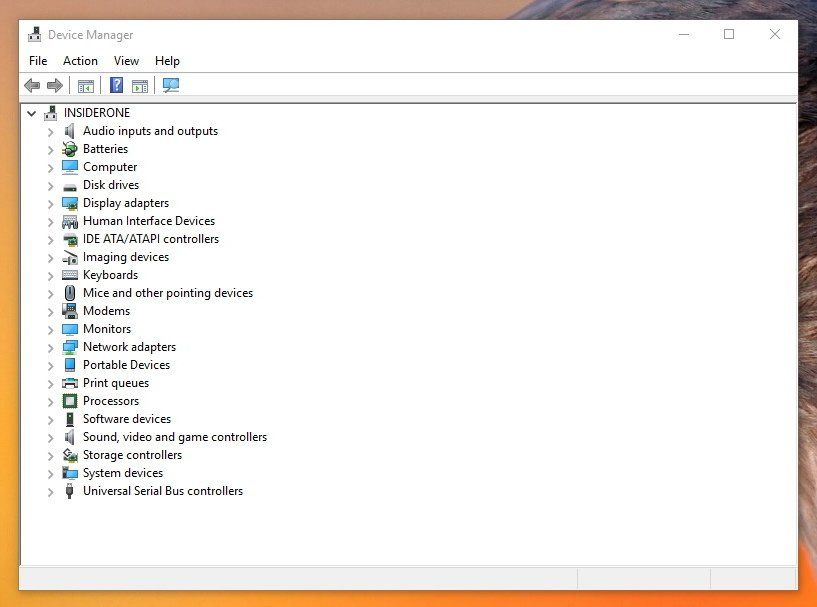Click the Processors device icon
This screenshot has height=607, width=817.
(69, 401)
